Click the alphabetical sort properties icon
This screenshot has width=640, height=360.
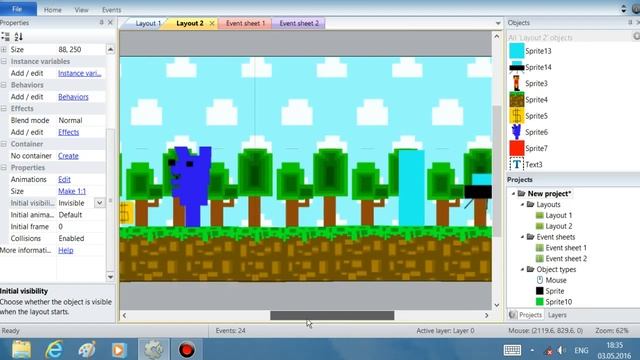point(18,37)
